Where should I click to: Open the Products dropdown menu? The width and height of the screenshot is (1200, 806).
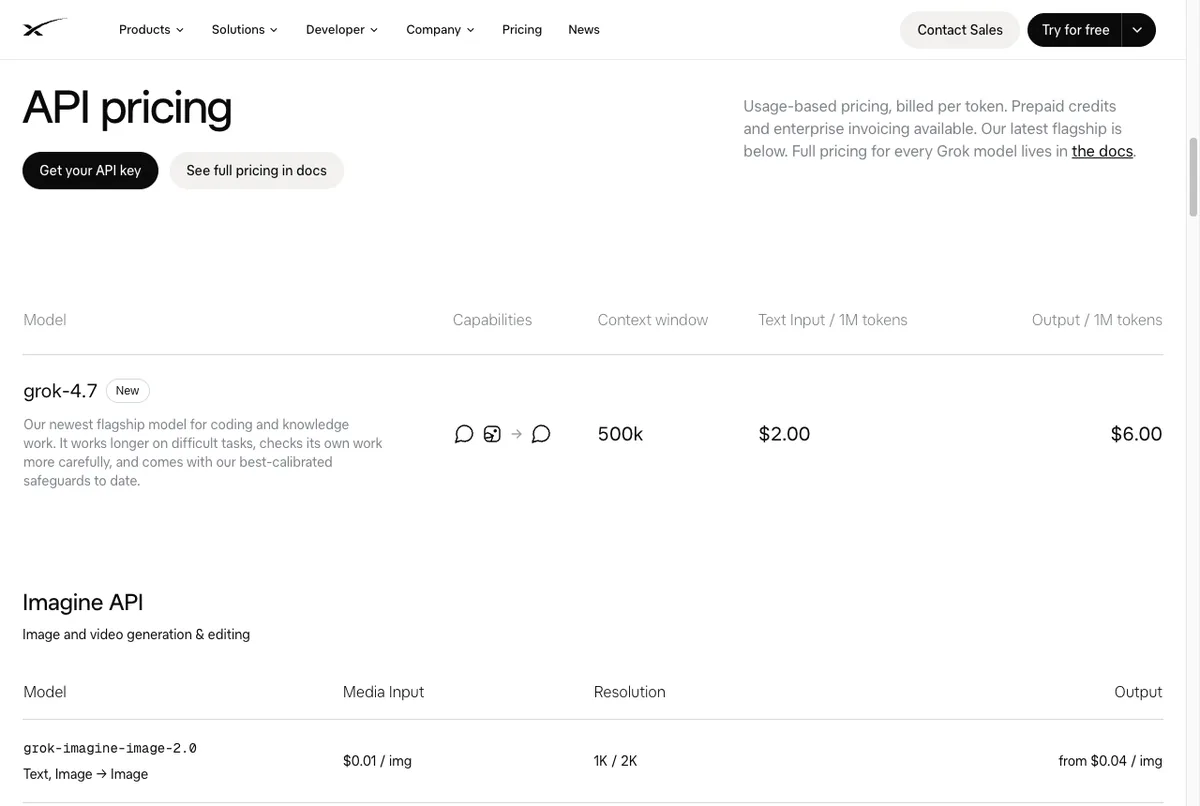pyautogui.click(x=151, y=30)
